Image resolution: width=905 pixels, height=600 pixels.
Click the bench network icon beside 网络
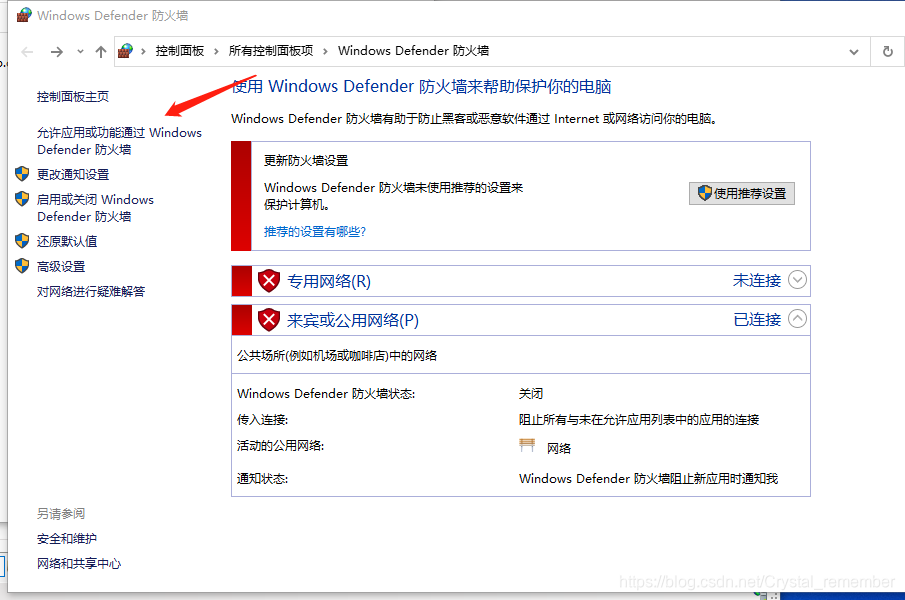(527, 445)
